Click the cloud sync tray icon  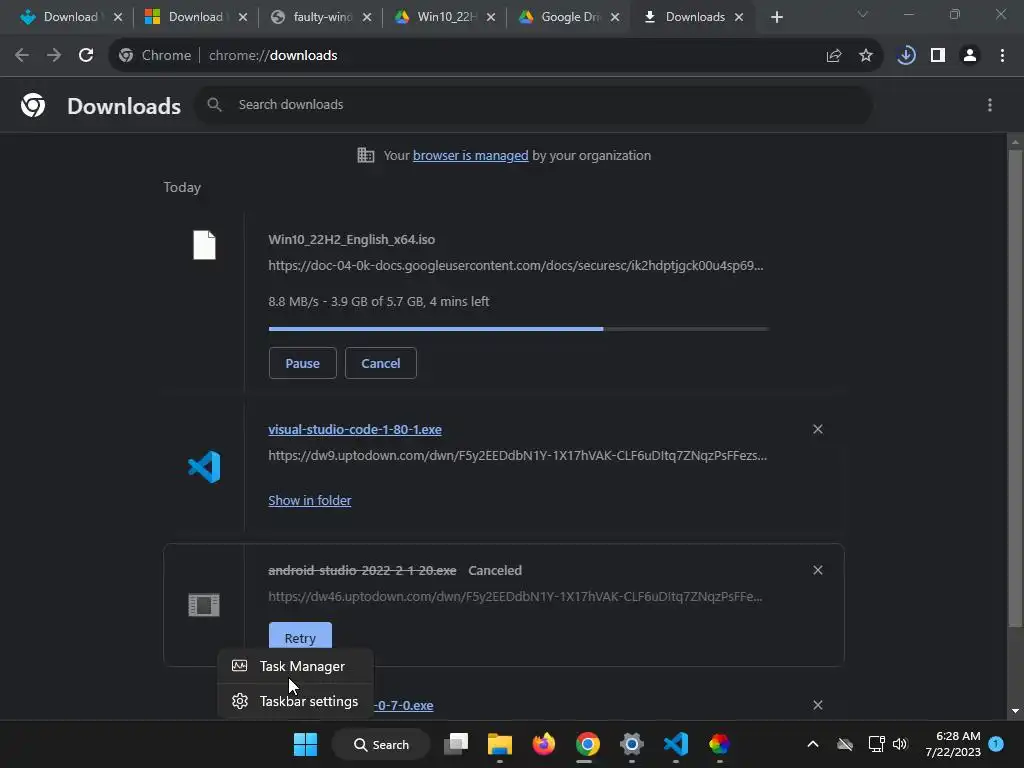pos(844,744)
